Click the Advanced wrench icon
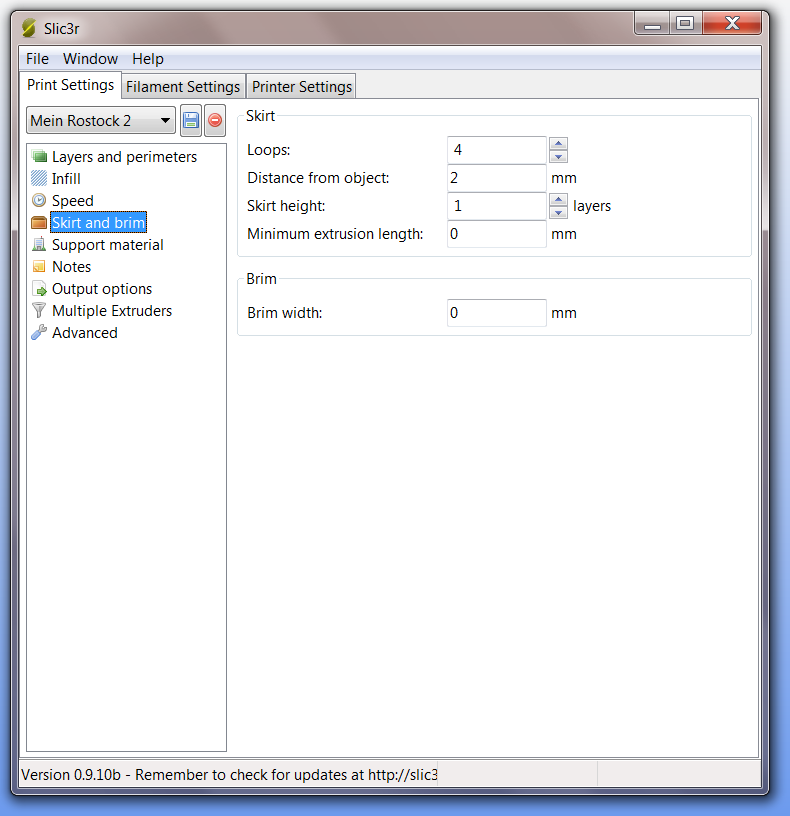 (x=39, y=333)
